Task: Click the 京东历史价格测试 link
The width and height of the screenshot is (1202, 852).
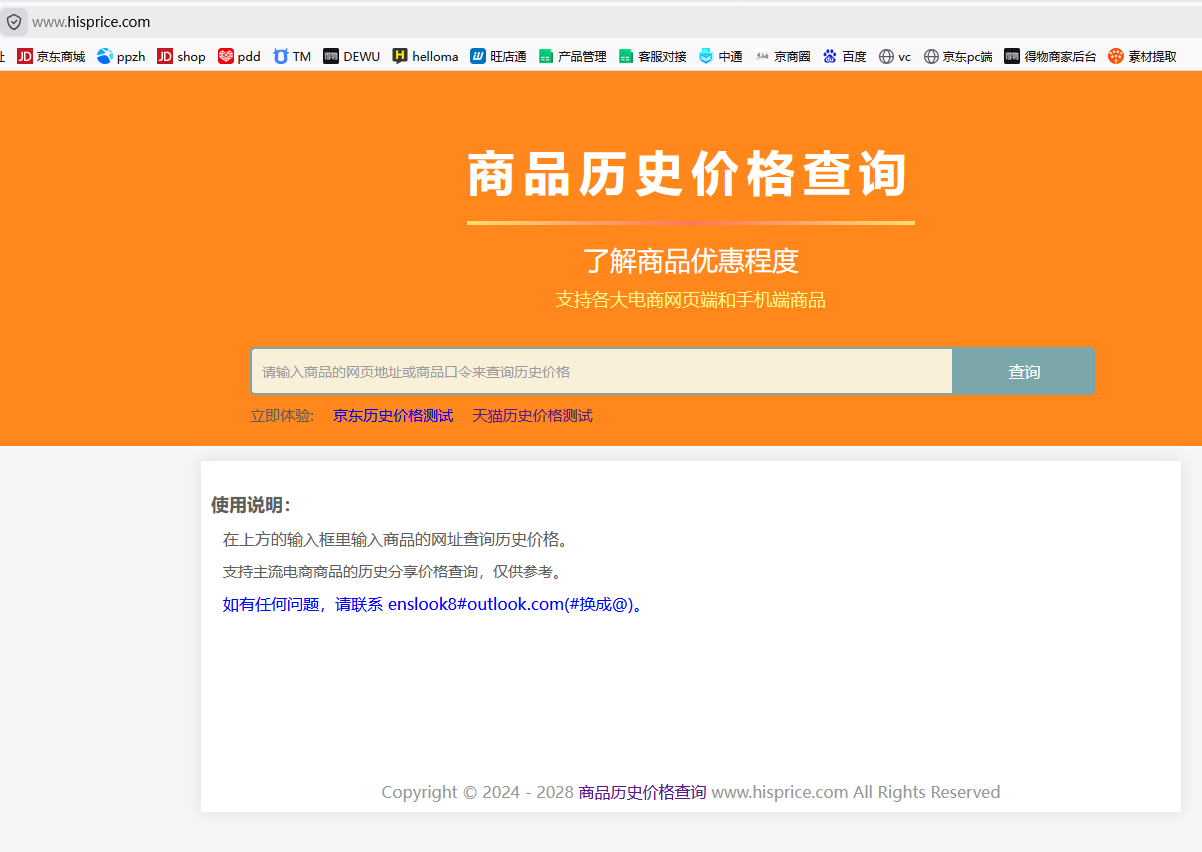Action: (x=393, y=416)
